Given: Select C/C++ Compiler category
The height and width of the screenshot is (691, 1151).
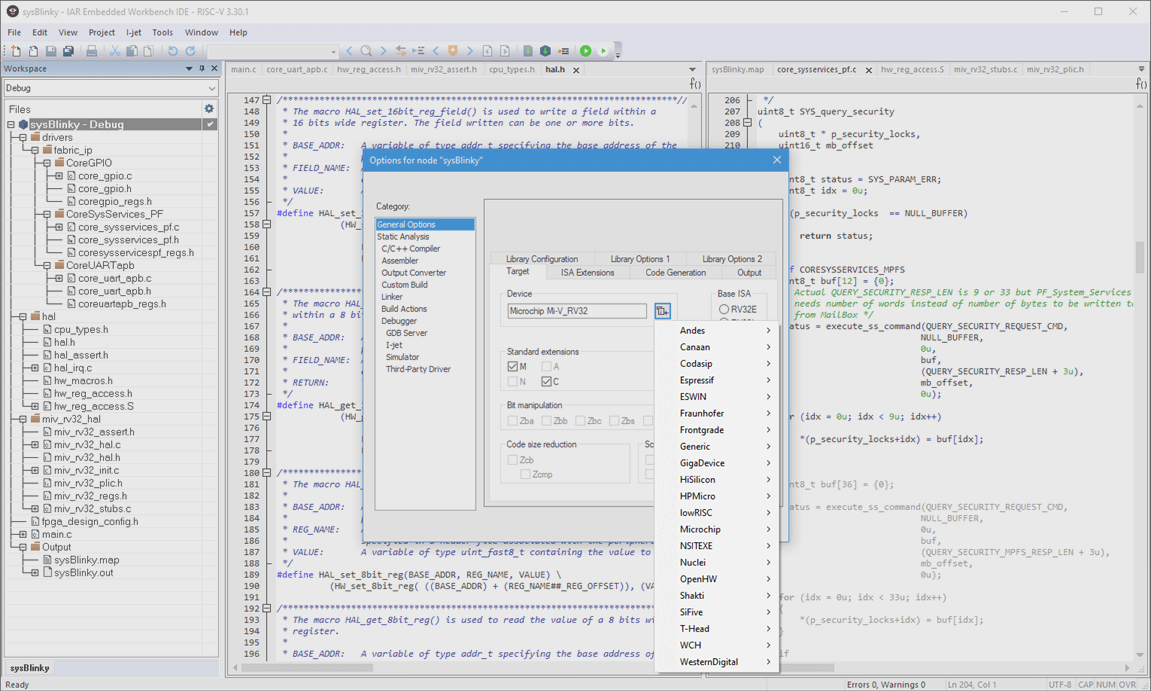Looking at the screenshot, I should coord(410,249).
